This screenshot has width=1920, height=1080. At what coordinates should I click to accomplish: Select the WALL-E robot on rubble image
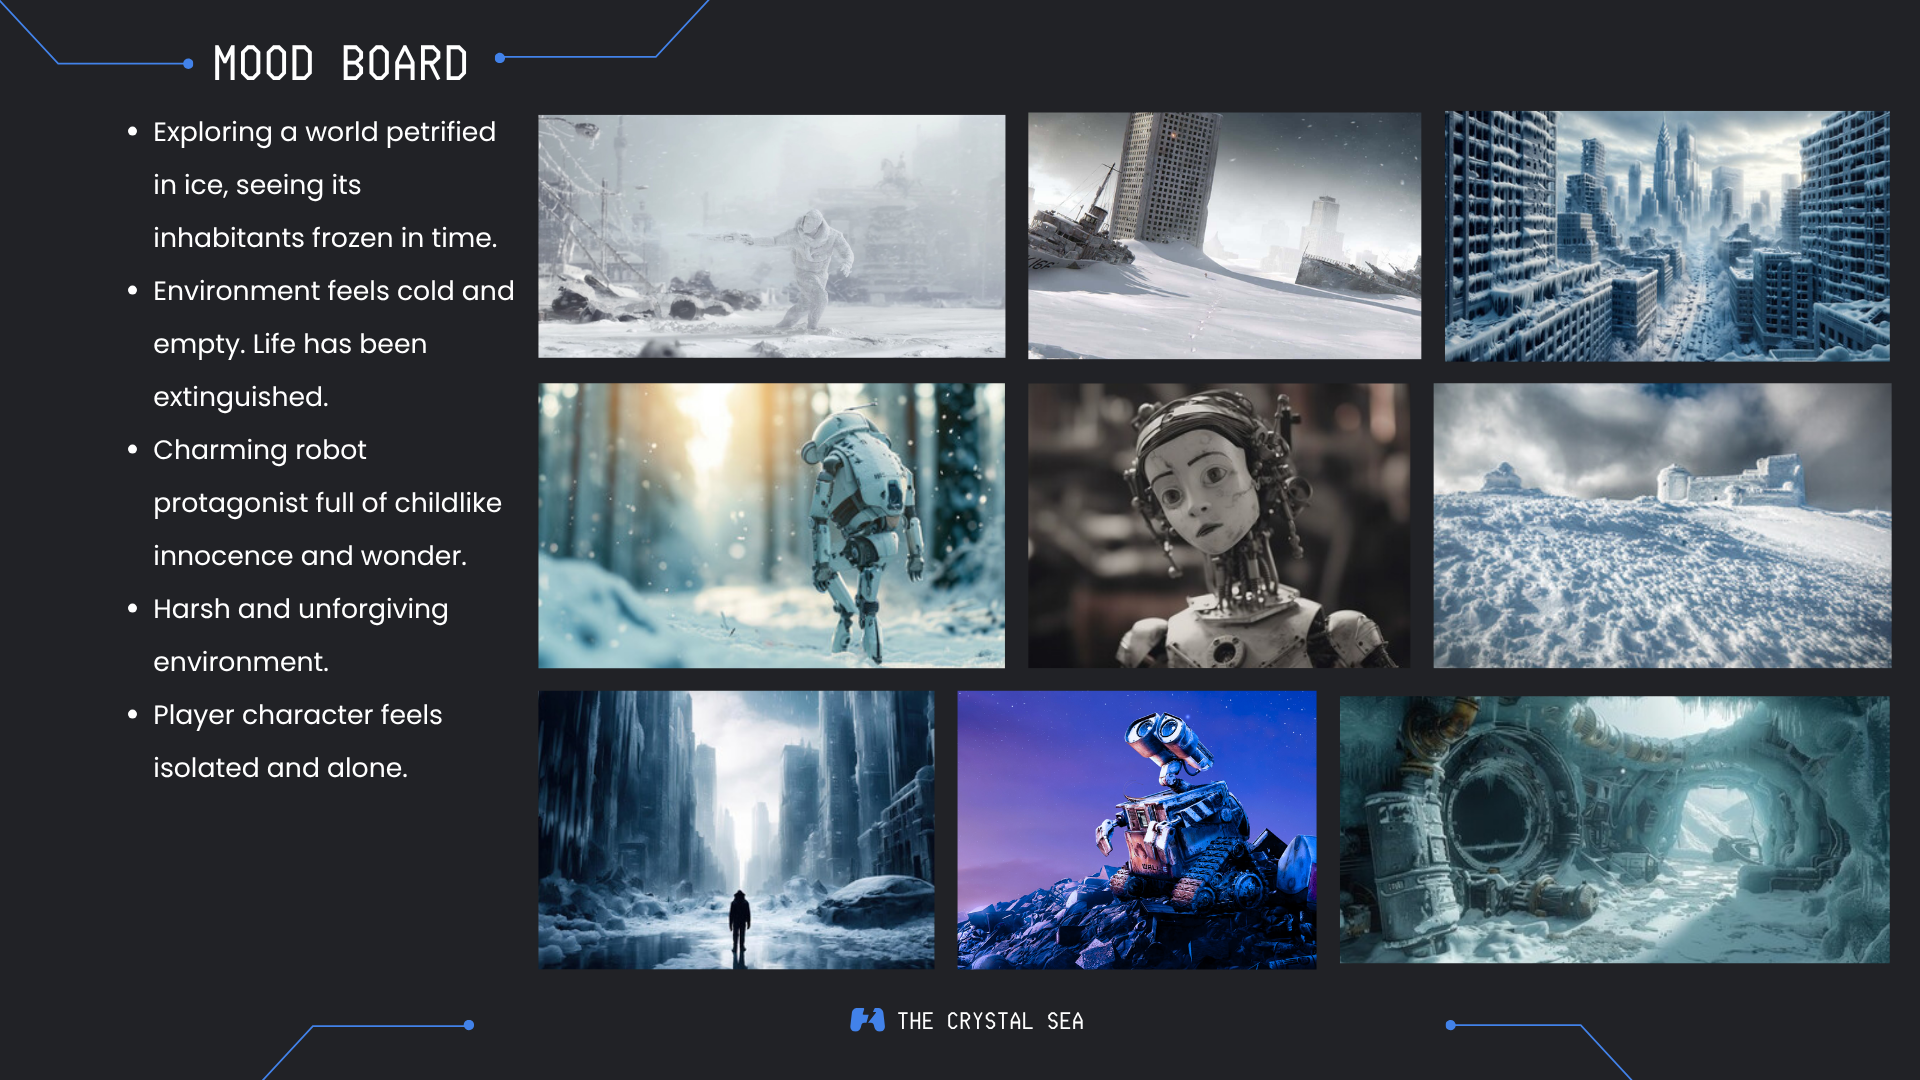[1136, 829]
